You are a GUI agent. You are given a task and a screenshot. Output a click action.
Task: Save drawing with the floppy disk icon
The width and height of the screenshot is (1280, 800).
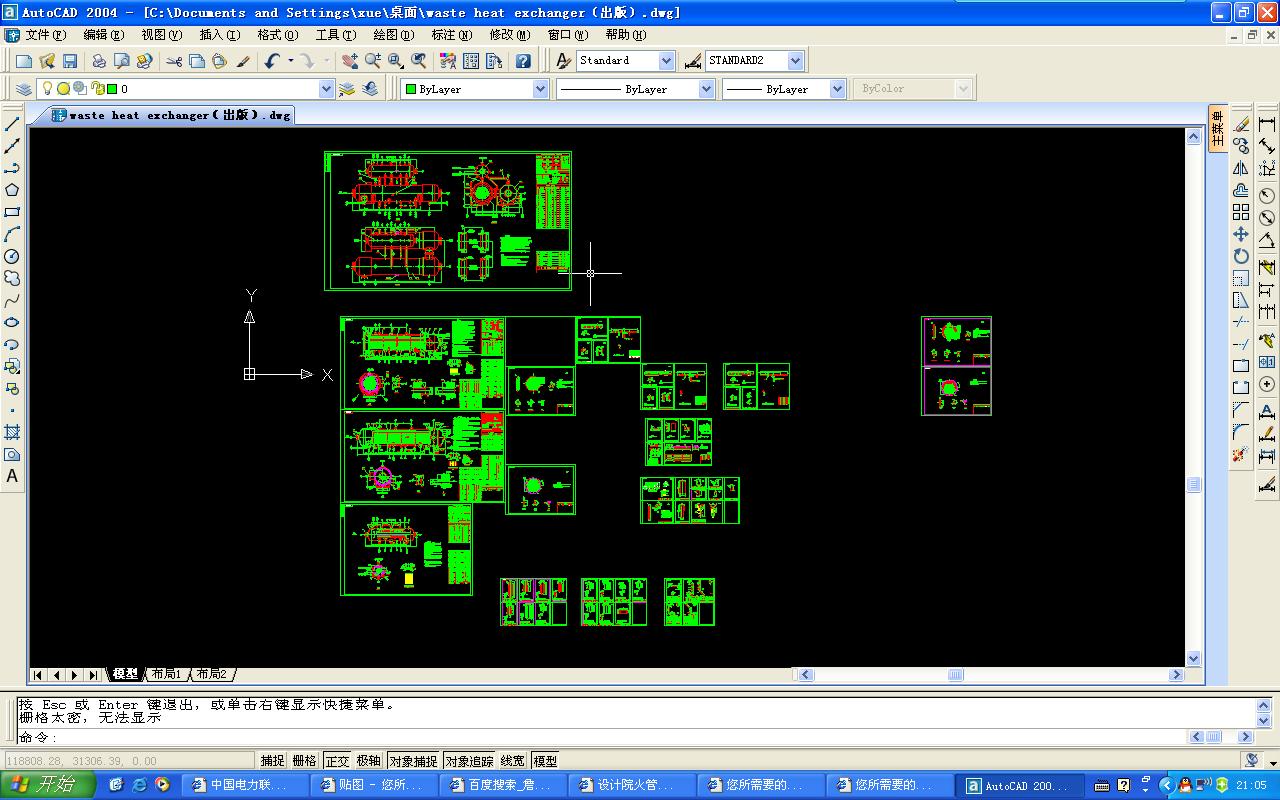click(x=70, y=61)
